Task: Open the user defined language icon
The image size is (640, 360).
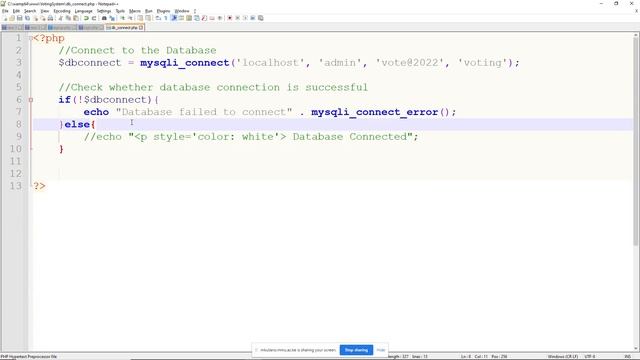Action: point(181,18)
